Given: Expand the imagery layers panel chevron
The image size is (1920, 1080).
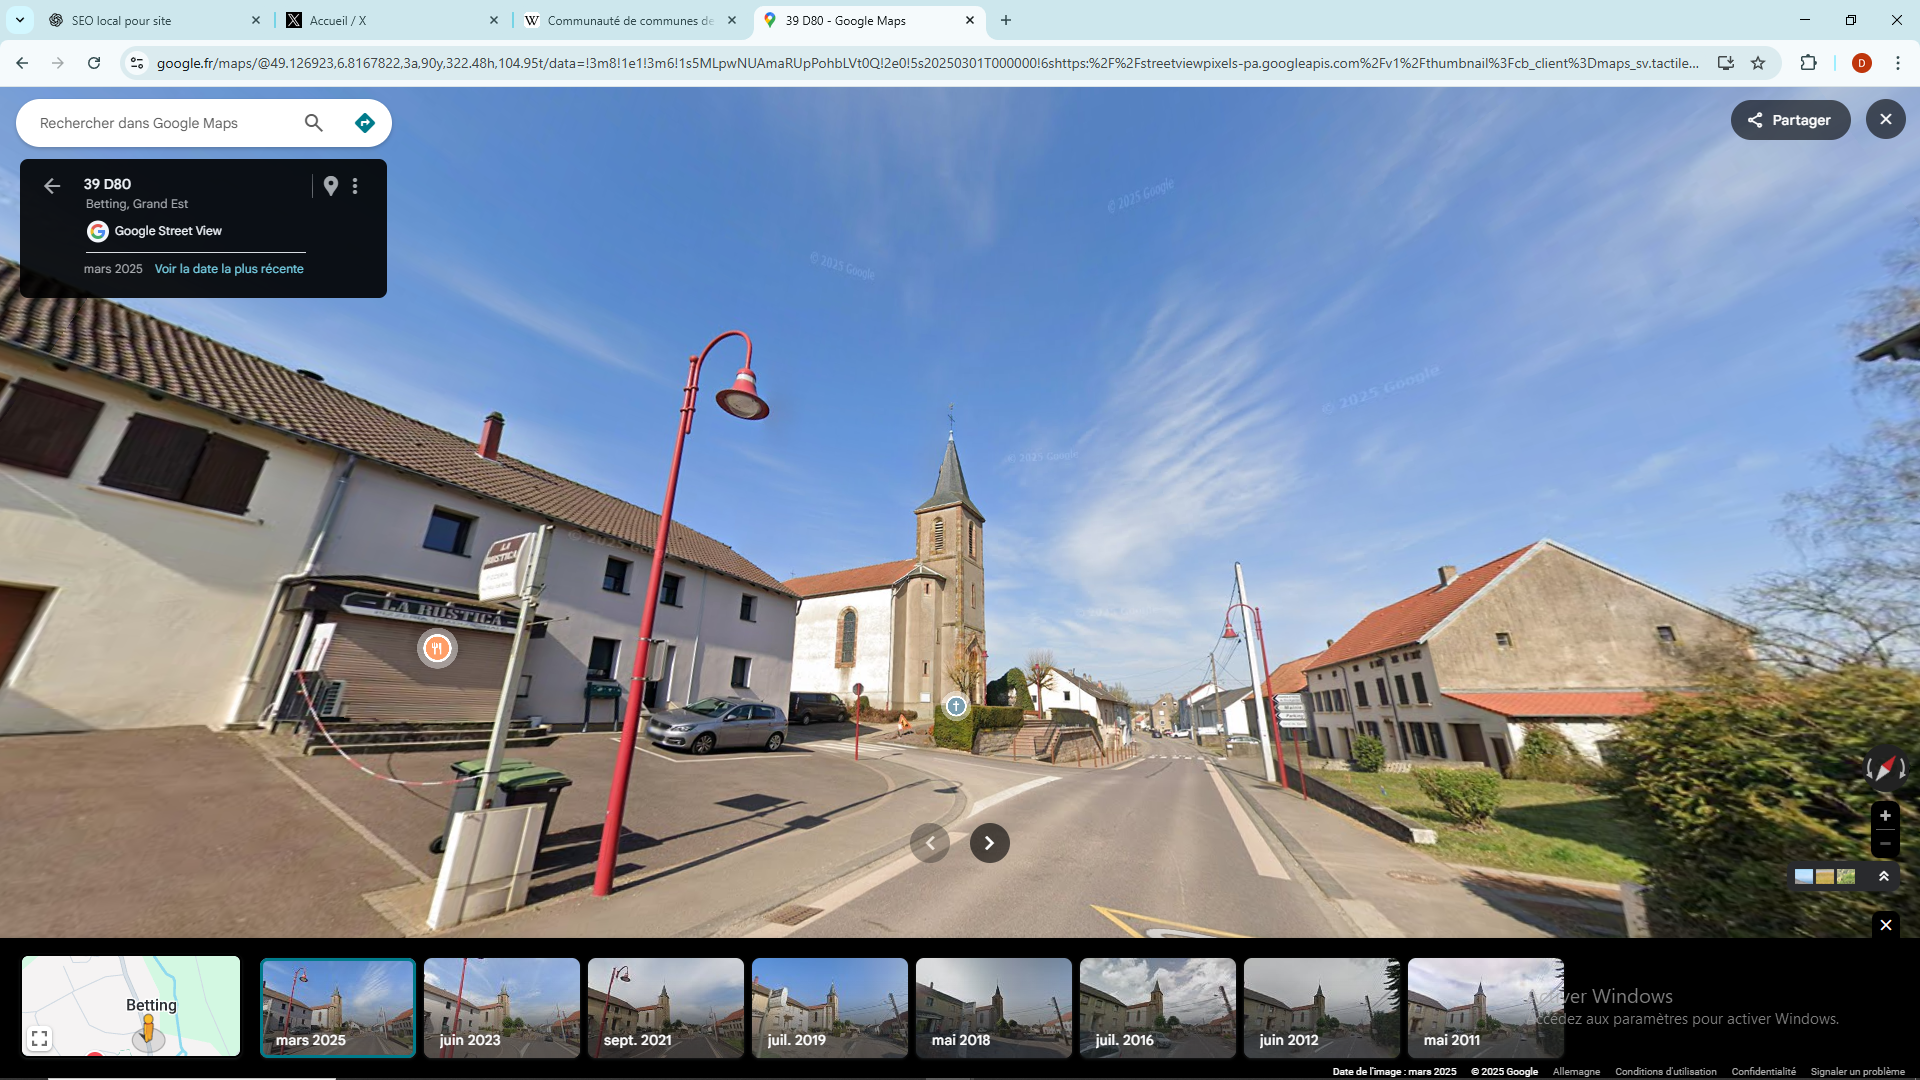Looking at the screenshot, I should (x=1884, y=876).
